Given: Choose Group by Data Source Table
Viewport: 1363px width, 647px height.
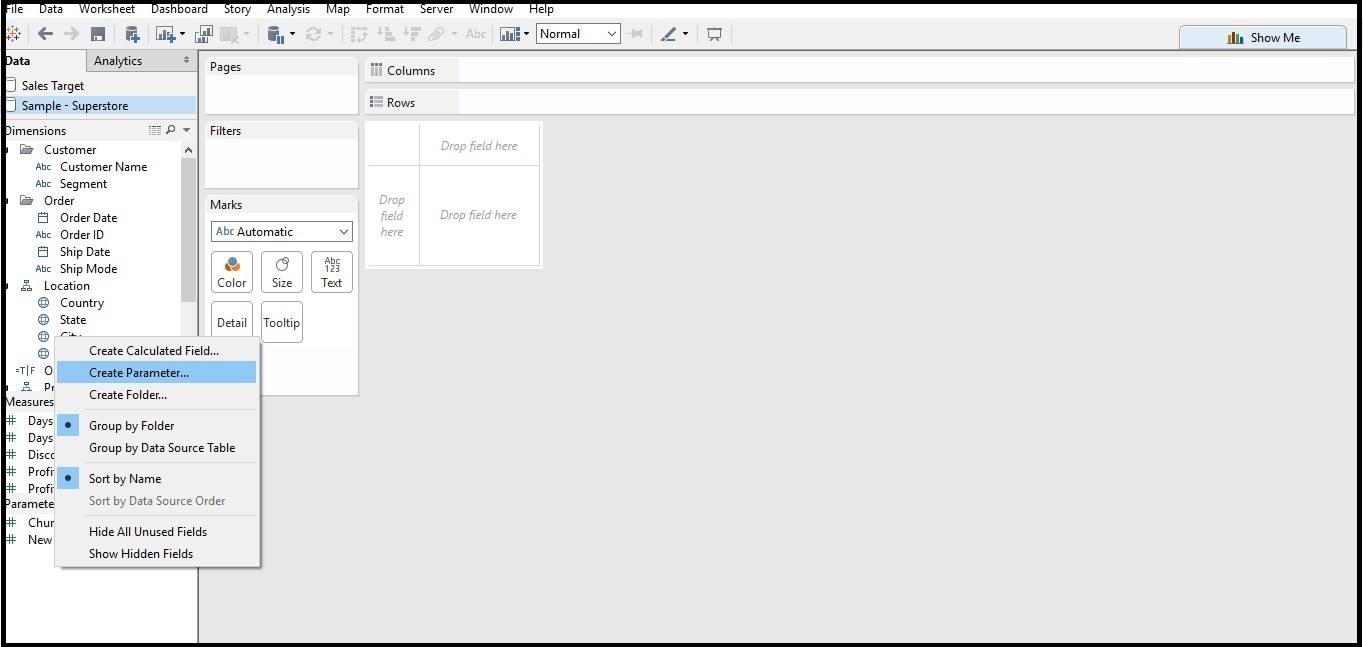Looking at the screenshot, I should (163, 447).
